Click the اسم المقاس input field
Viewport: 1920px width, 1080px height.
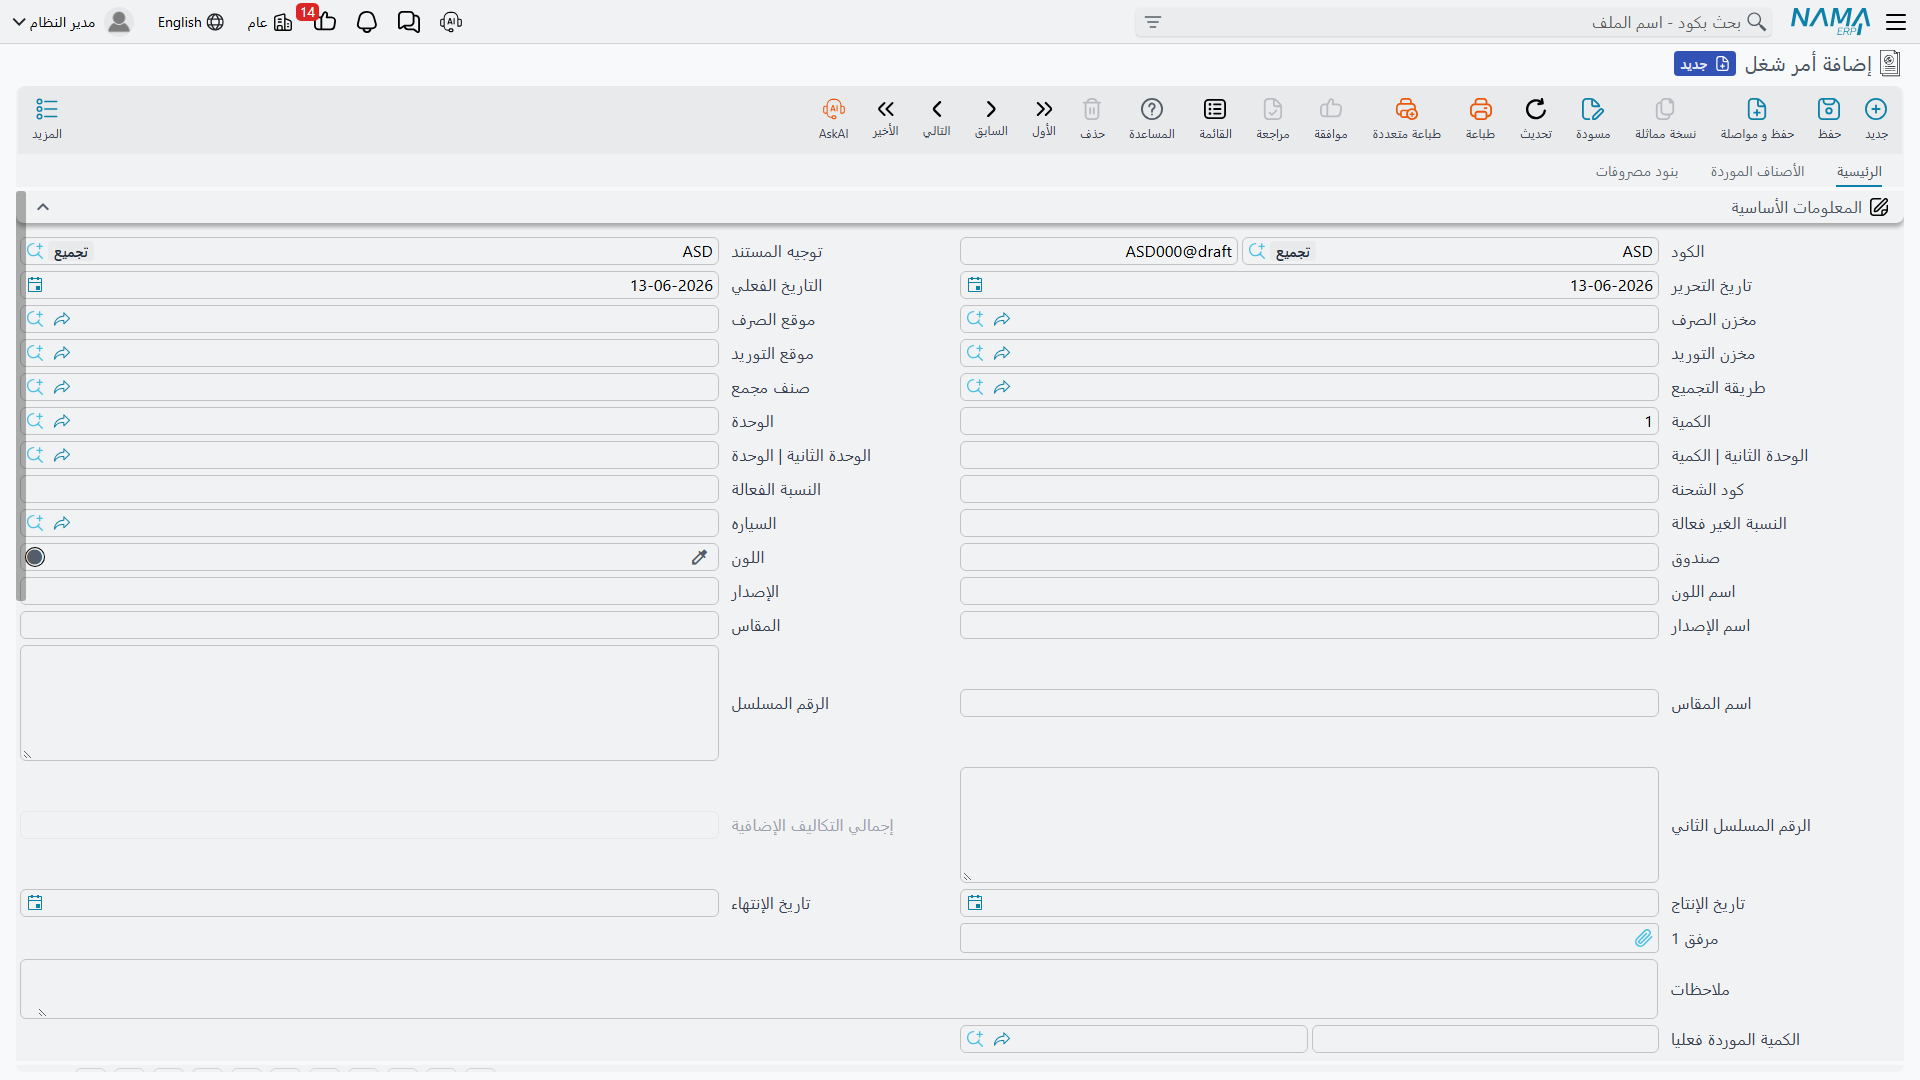(1309, 704)
